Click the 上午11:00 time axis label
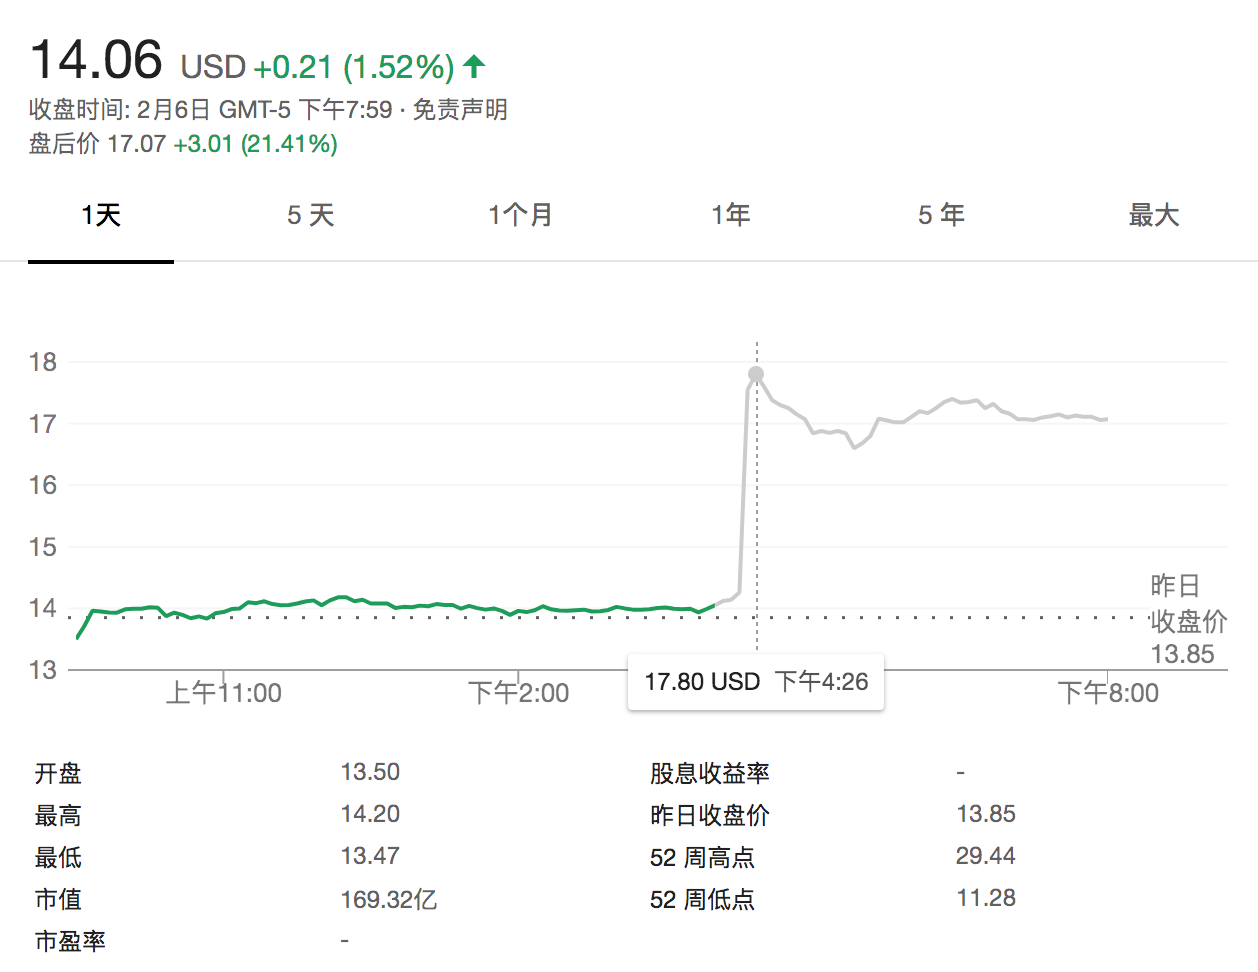The height and width of the screenshot is (972, 1258). click(224, 692)
